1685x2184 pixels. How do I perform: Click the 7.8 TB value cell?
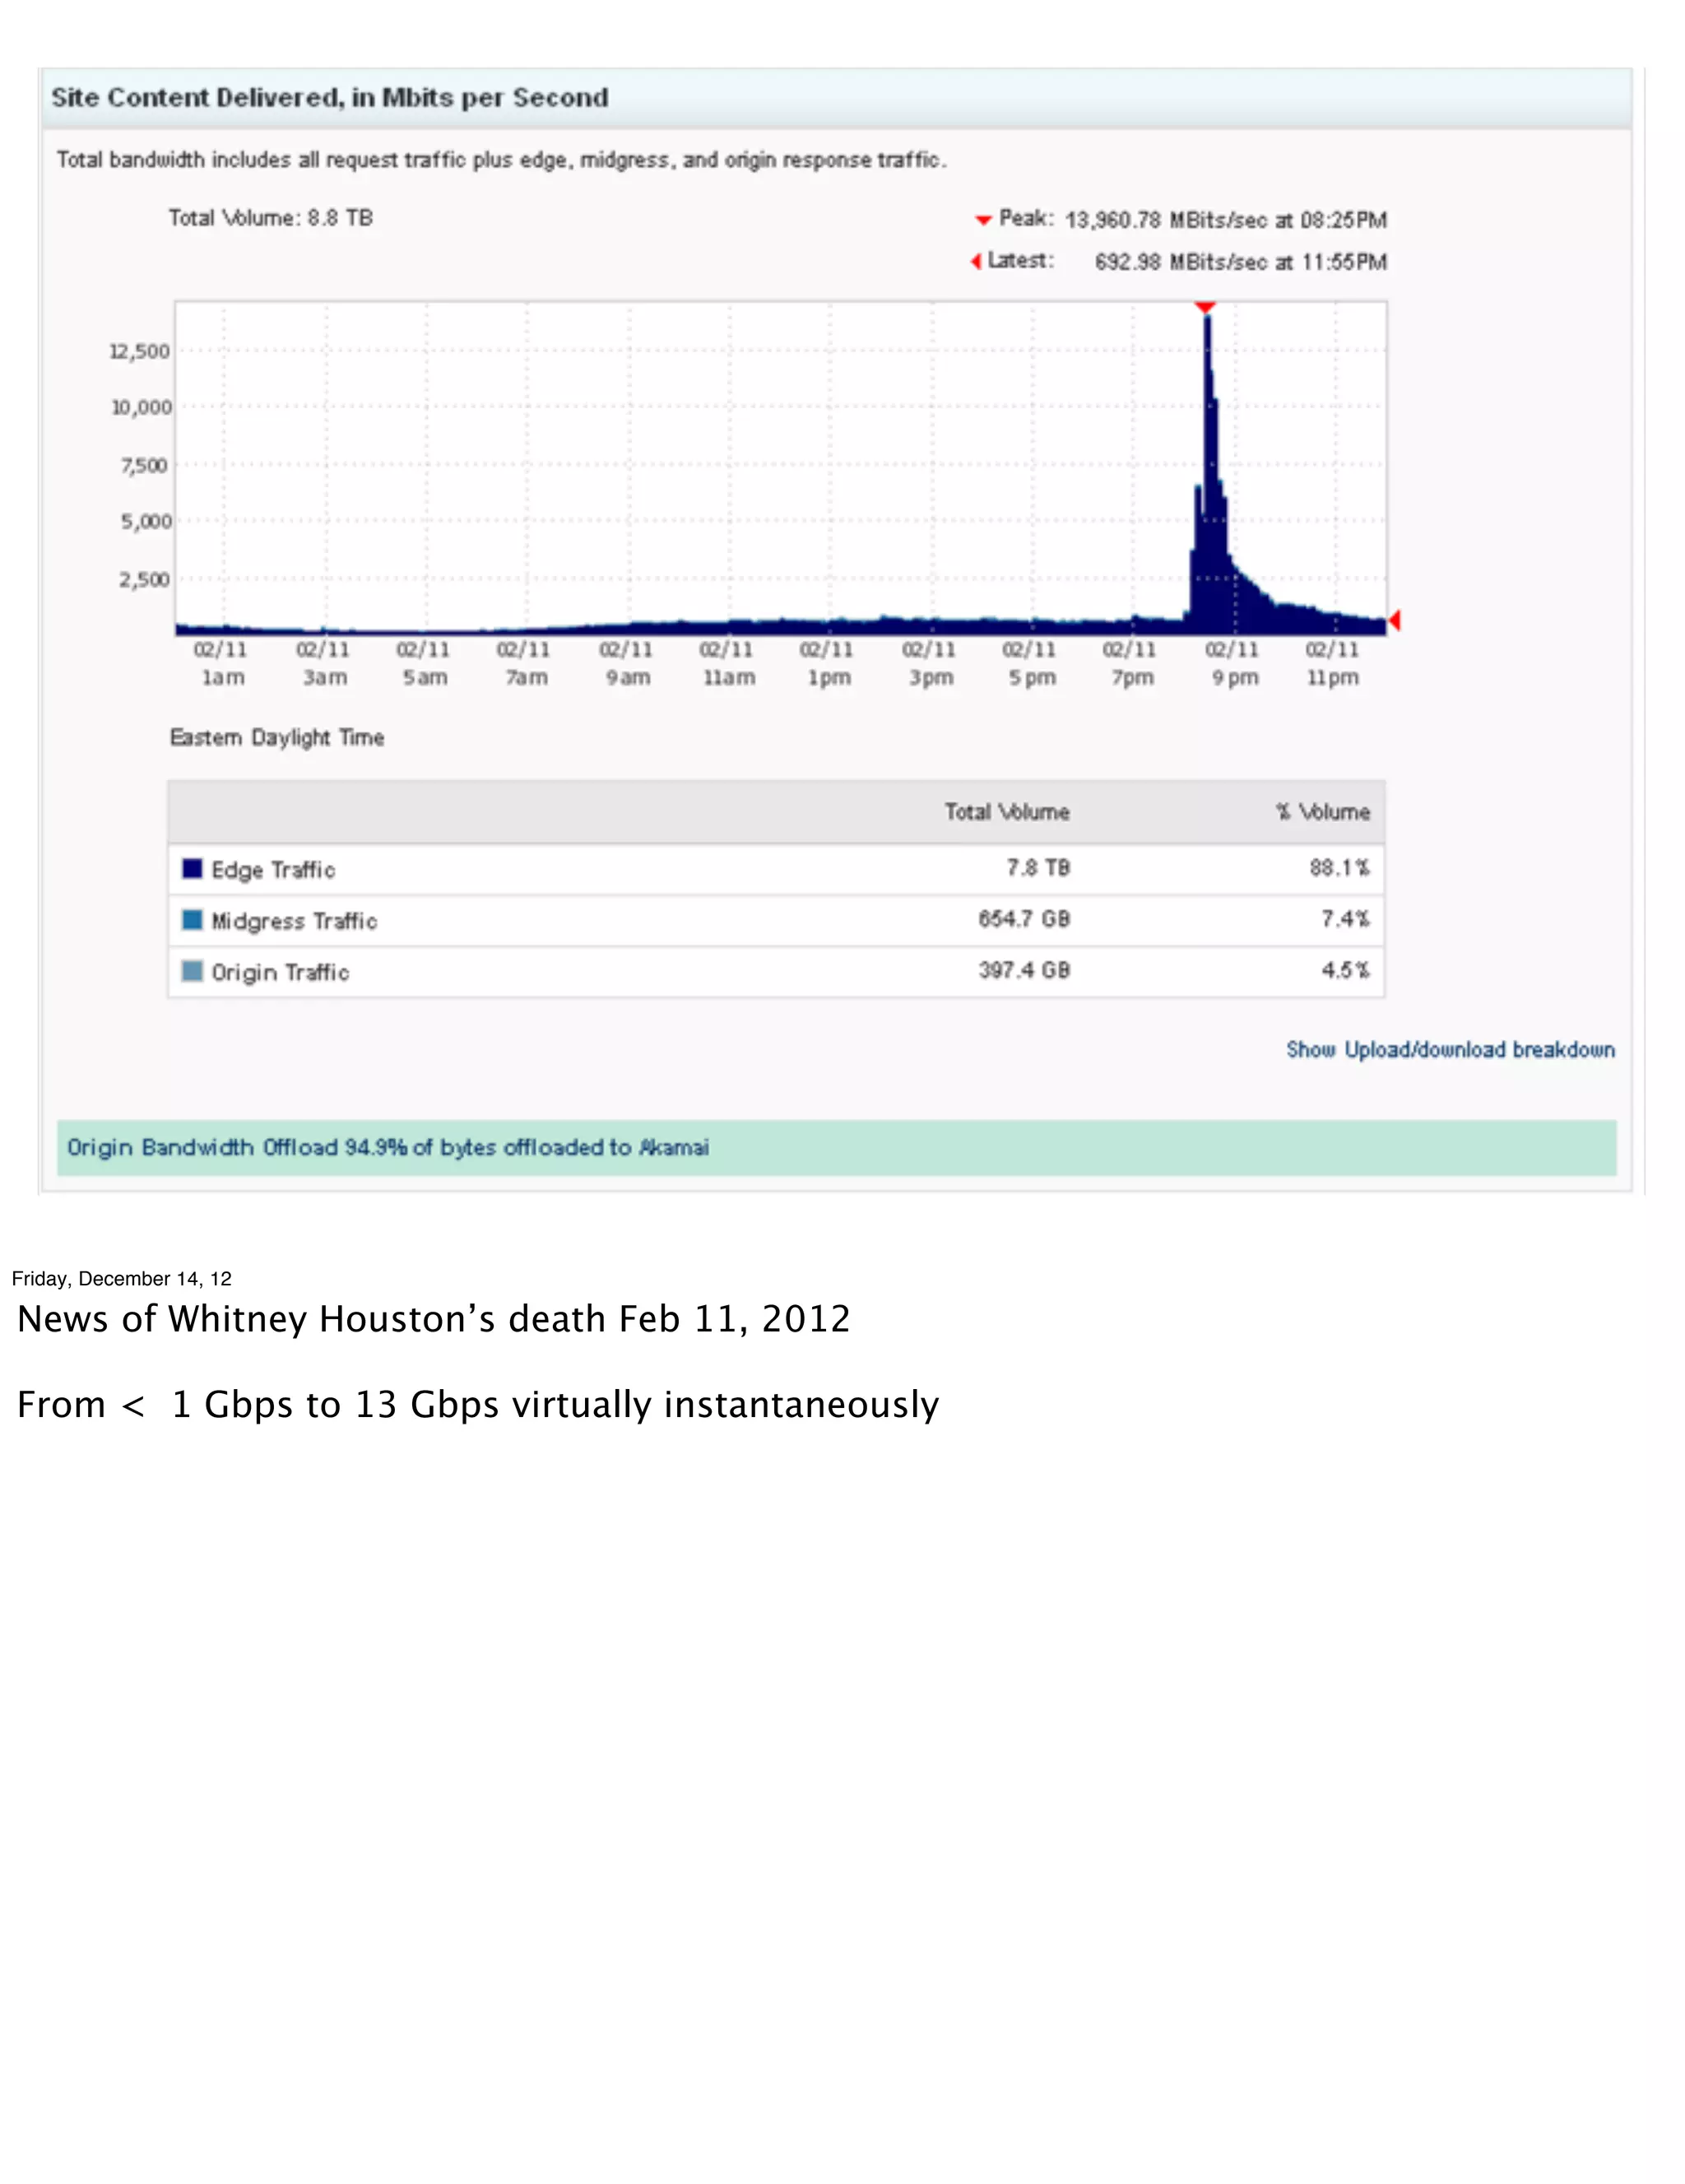(x=1038, y=868)
